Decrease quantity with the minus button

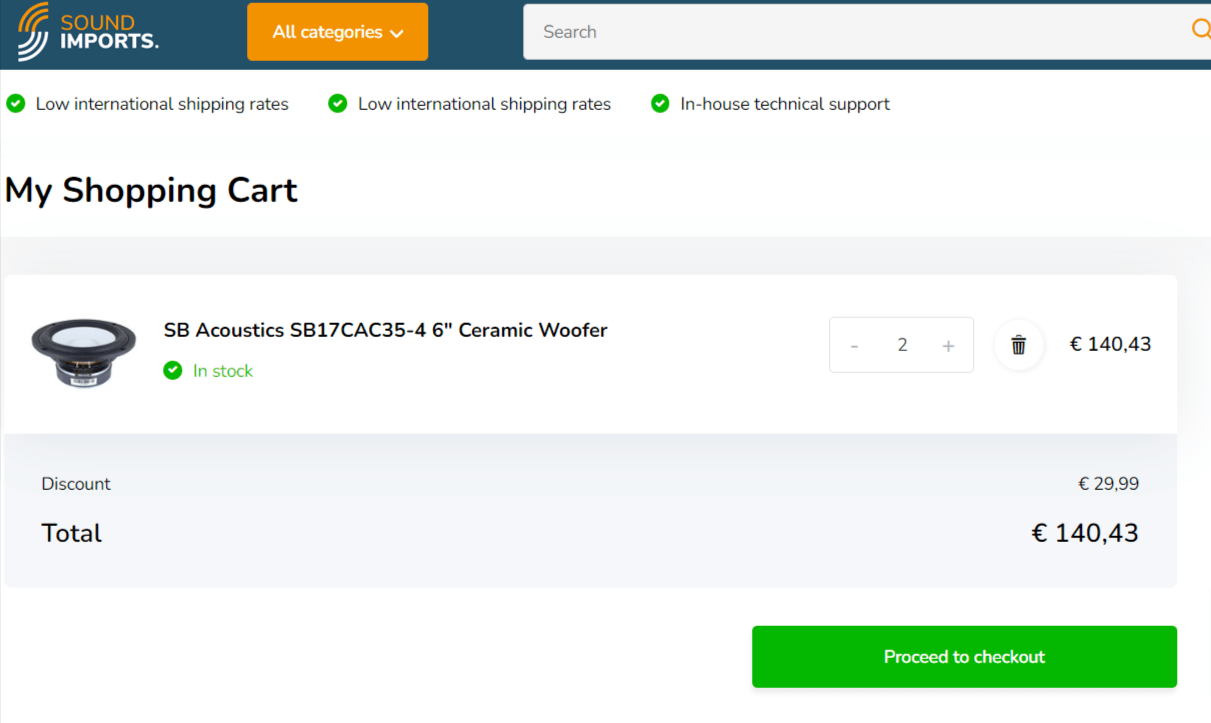click(854, 346)
